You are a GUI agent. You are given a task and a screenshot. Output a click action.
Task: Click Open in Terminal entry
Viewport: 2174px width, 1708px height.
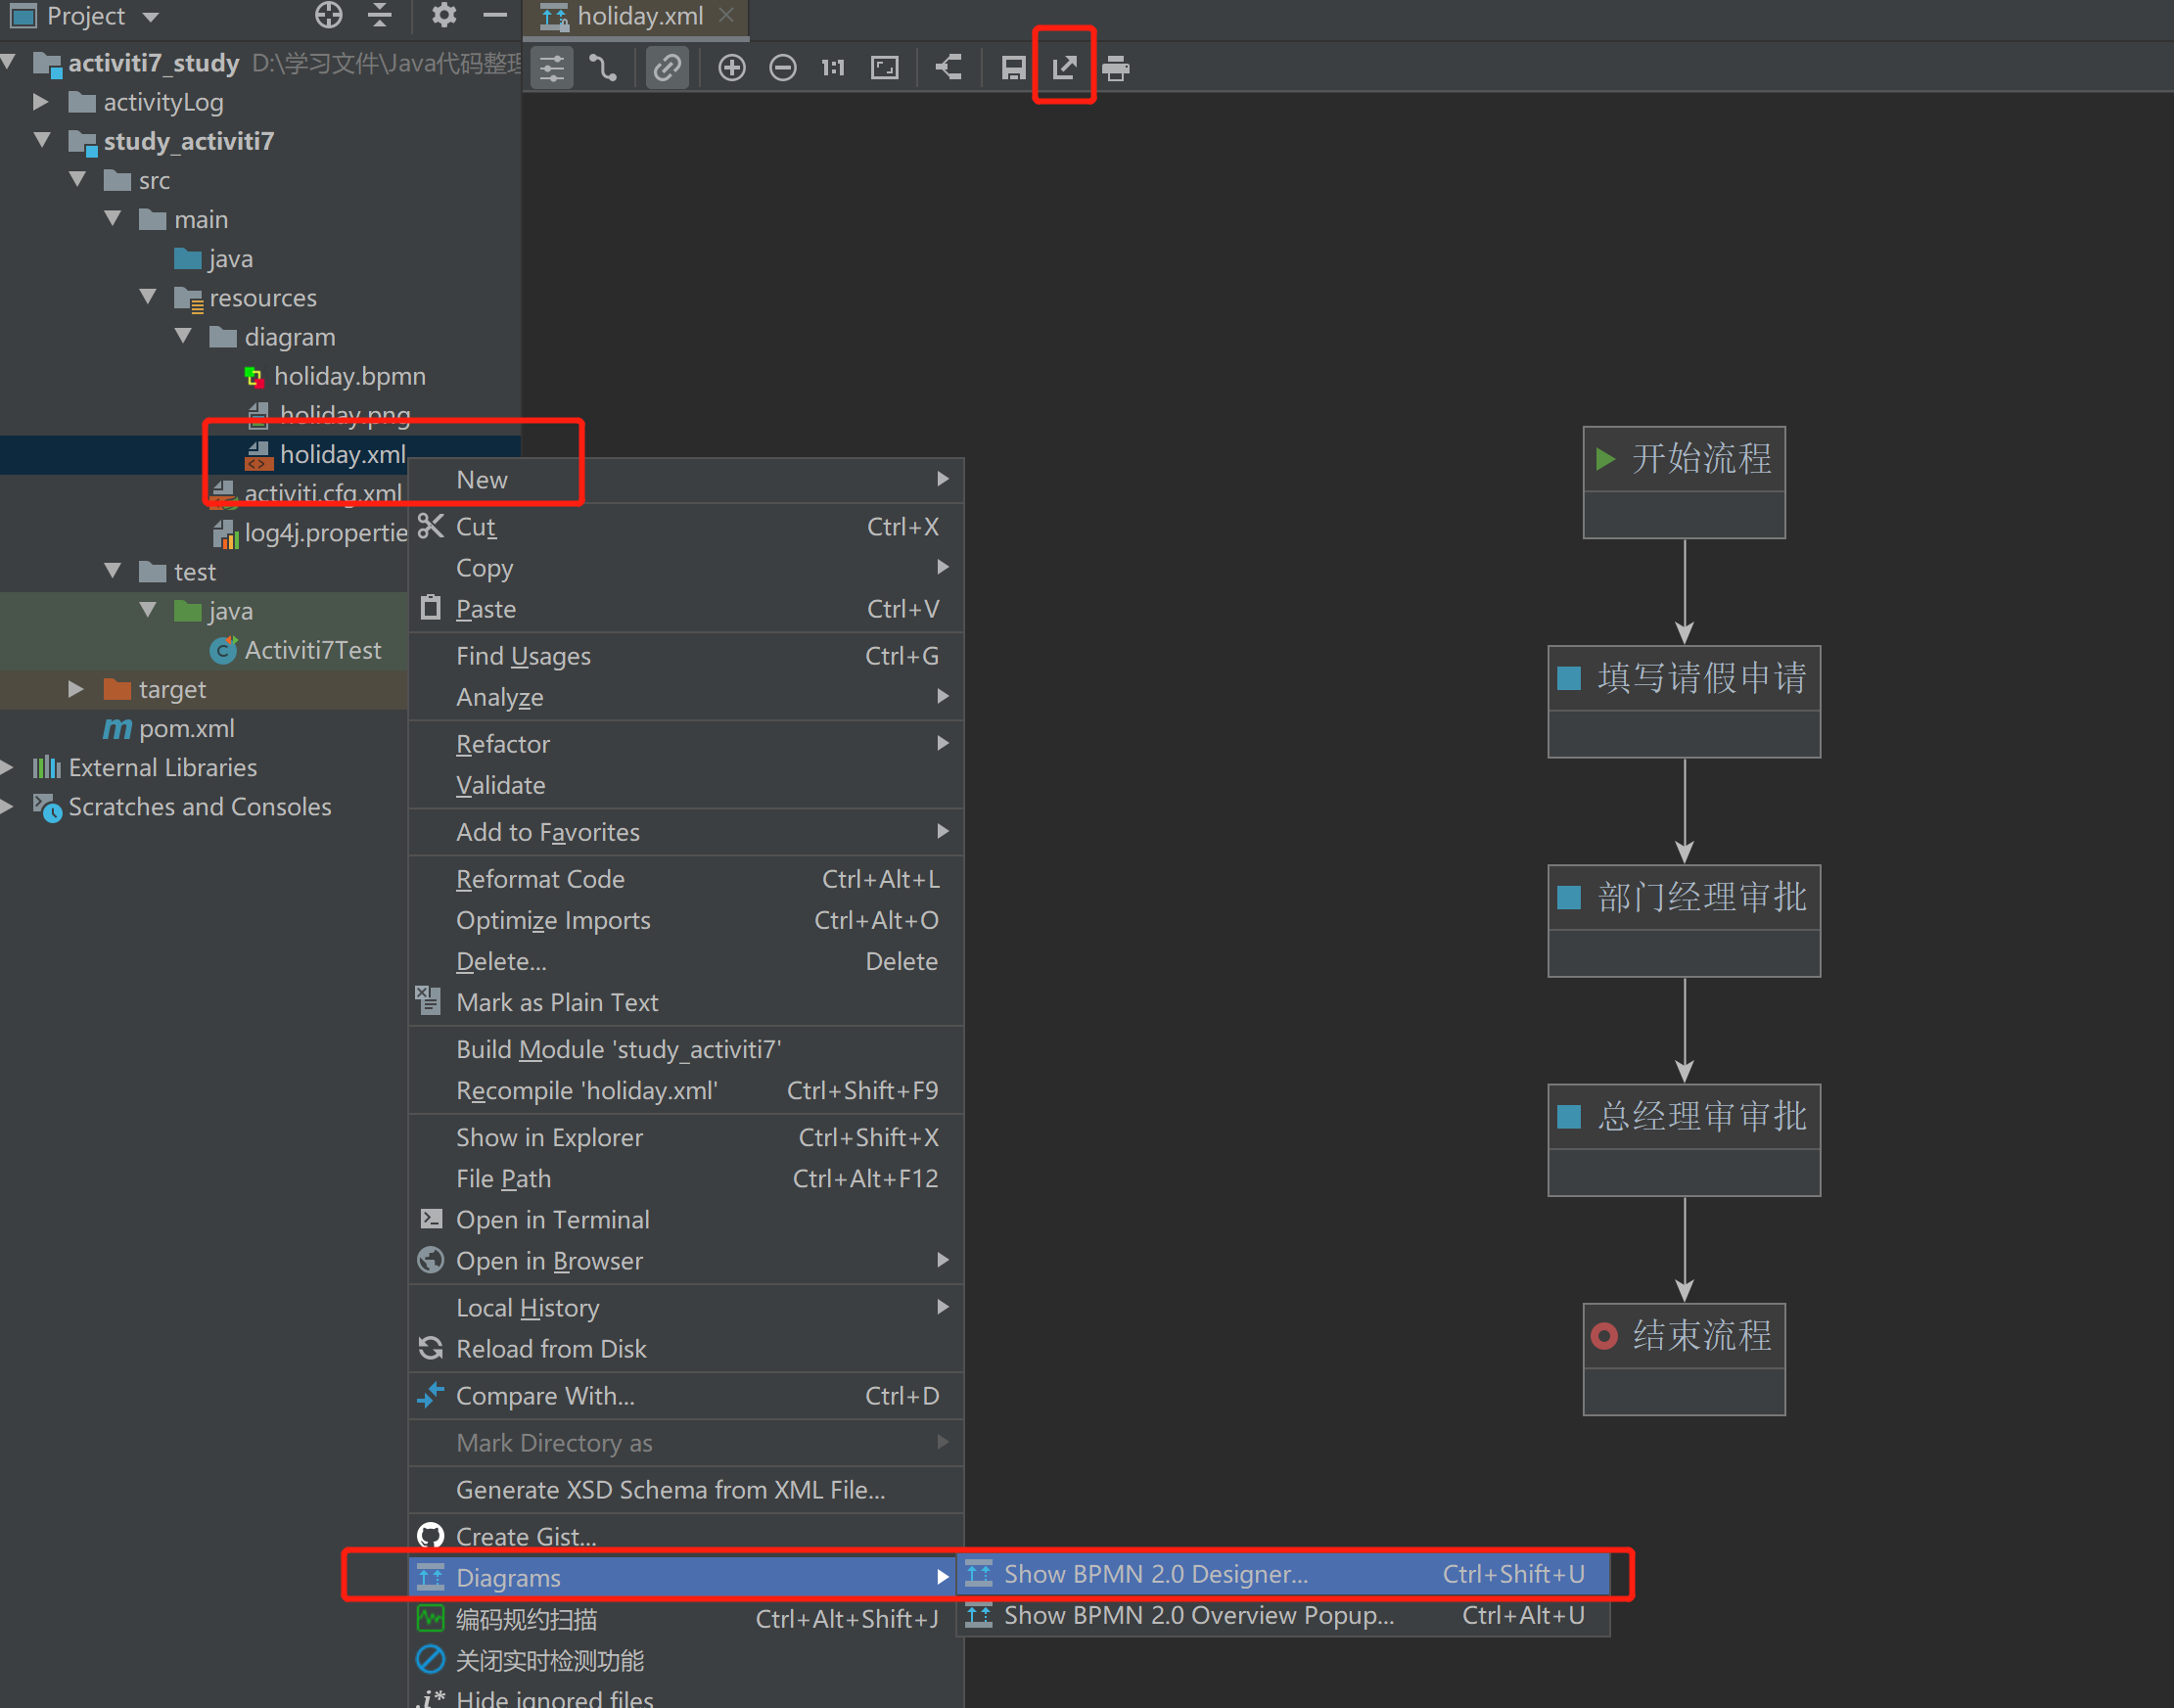click(686, 1218)
